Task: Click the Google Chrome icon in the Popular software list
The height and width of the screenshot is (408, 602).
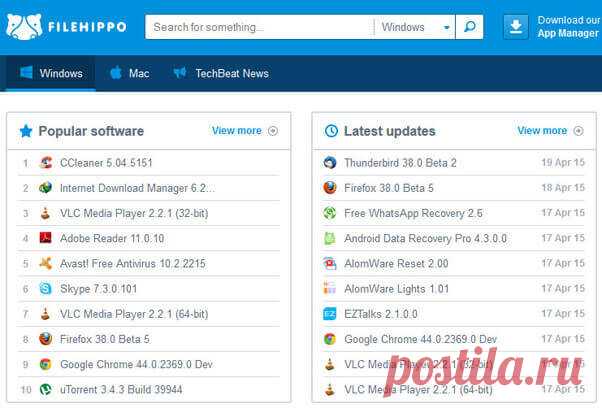Action: click(46, 364)
